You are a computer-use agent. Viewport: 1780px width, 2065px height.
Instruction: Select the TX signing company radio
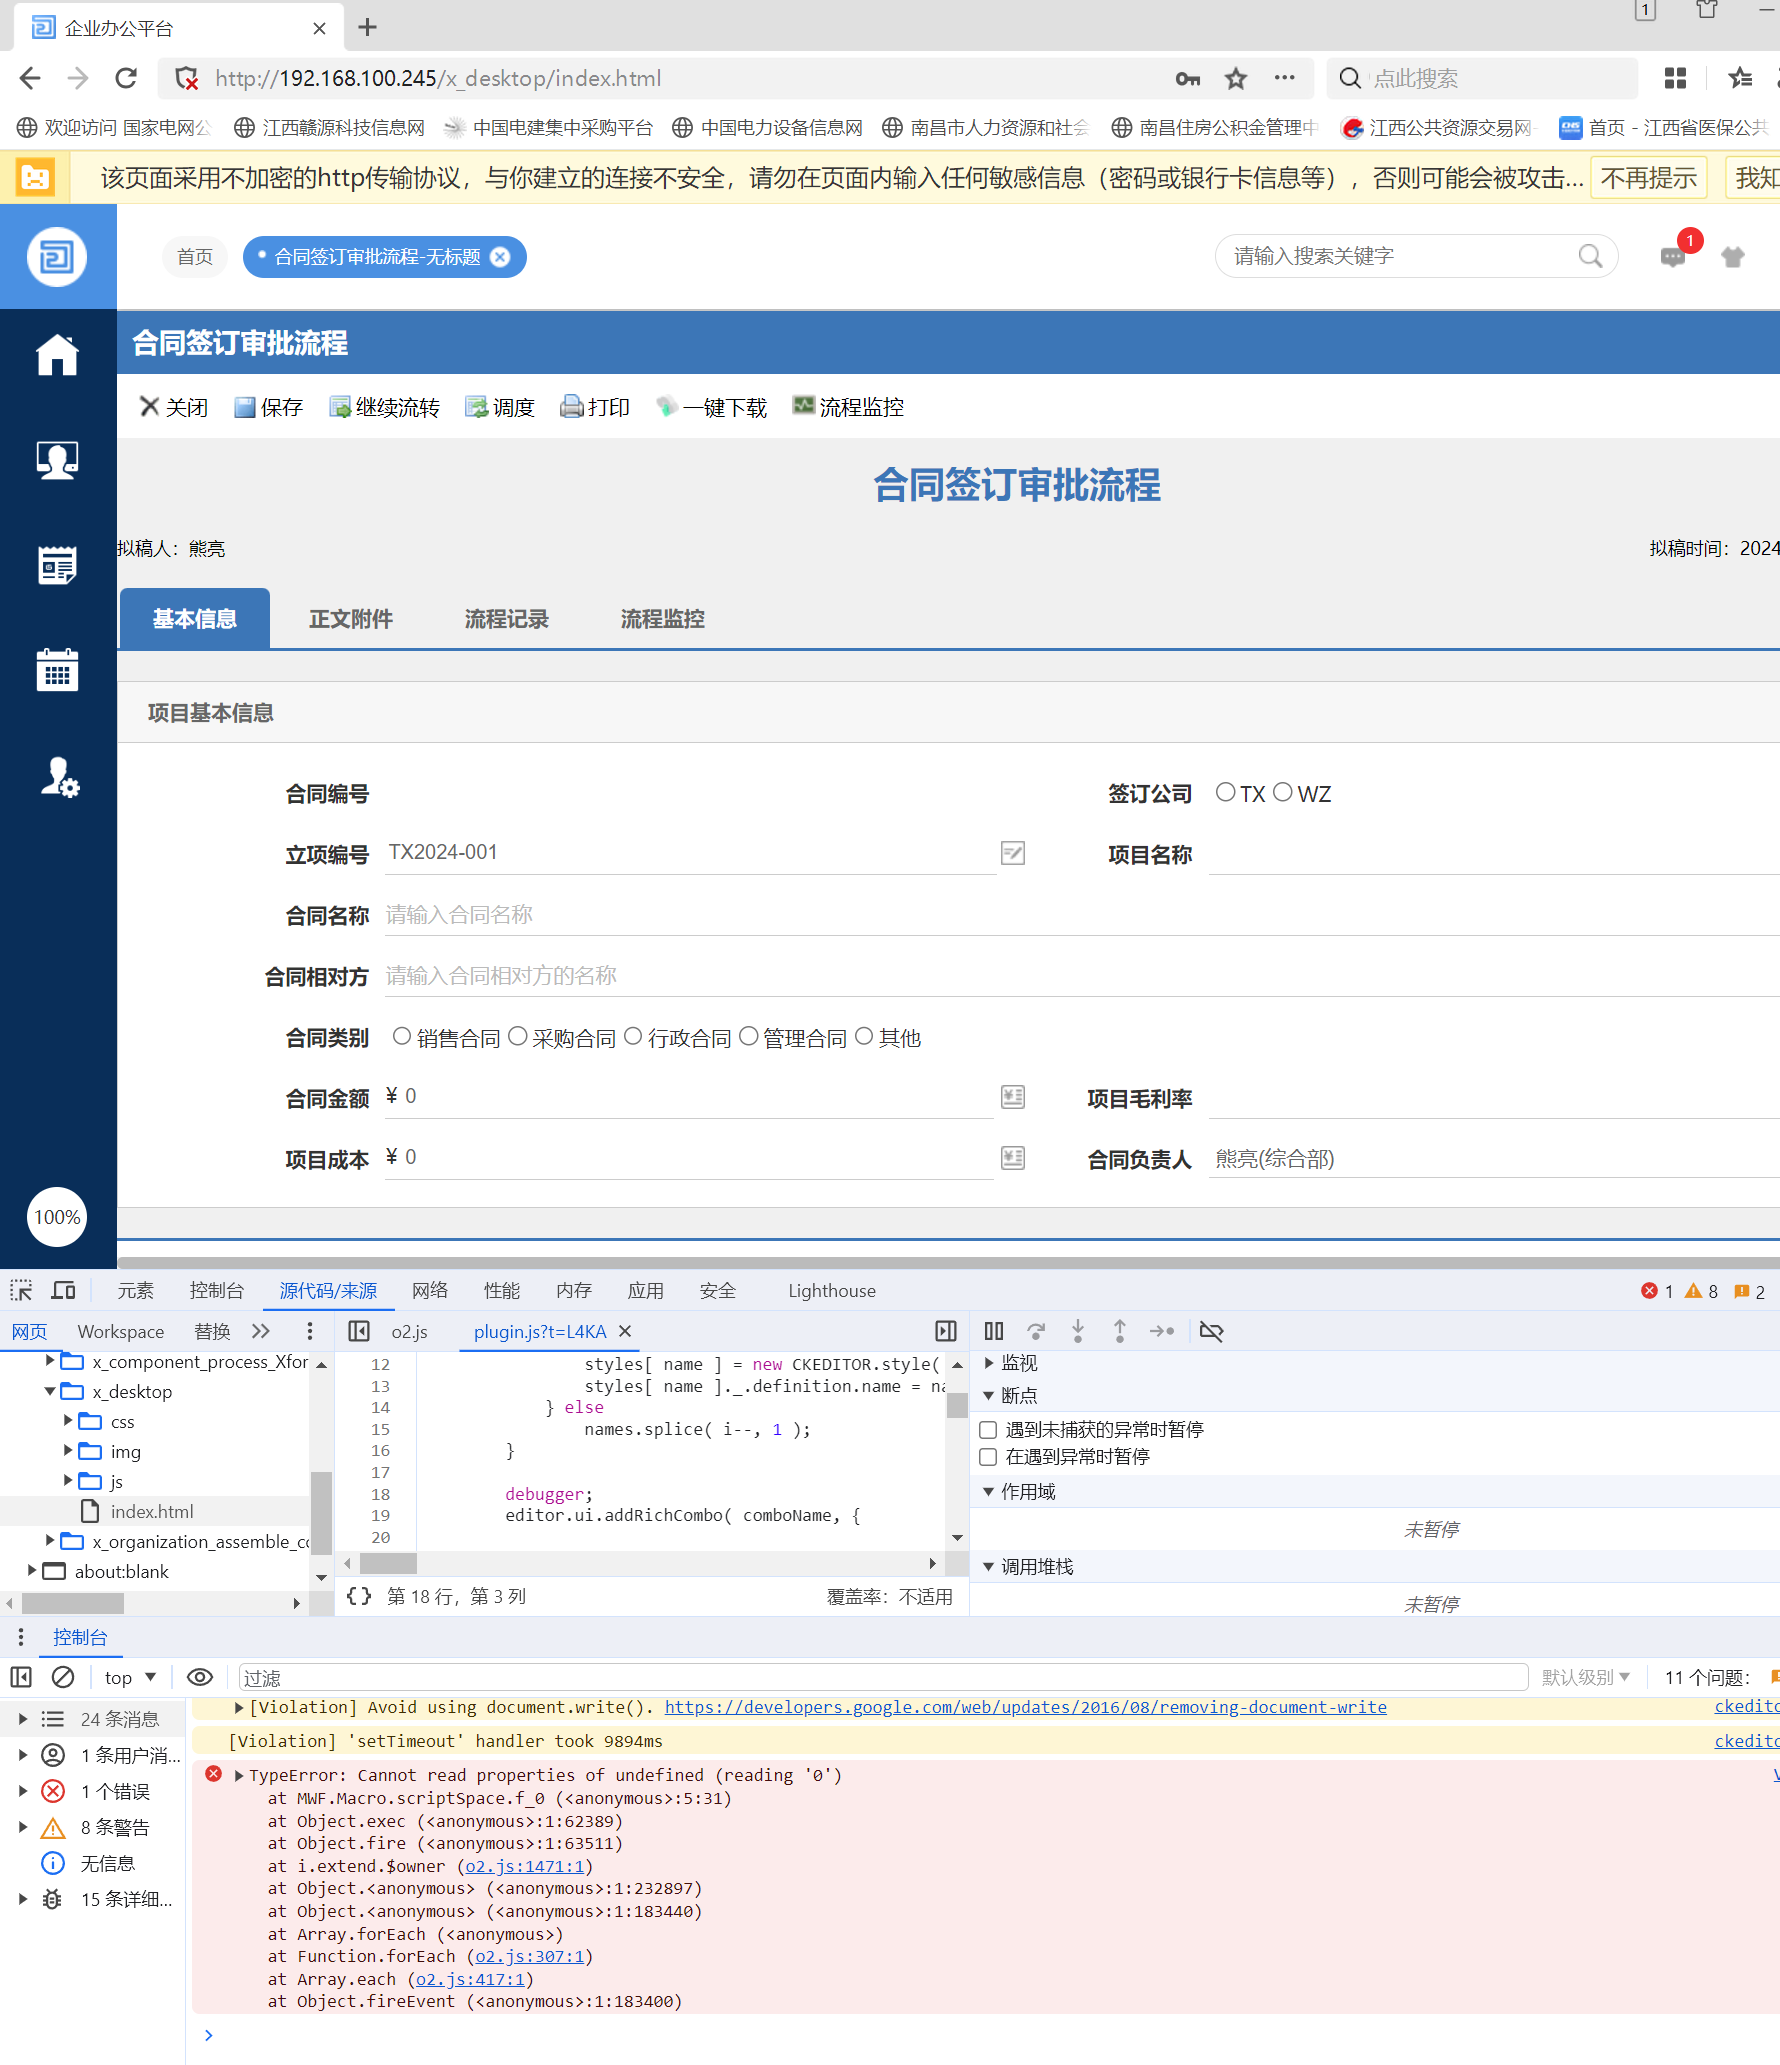[1225, 792]
